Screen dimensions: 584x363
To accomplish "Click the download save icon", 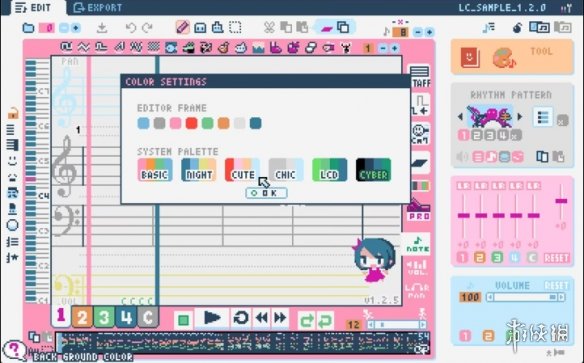I will coord(102,28).
